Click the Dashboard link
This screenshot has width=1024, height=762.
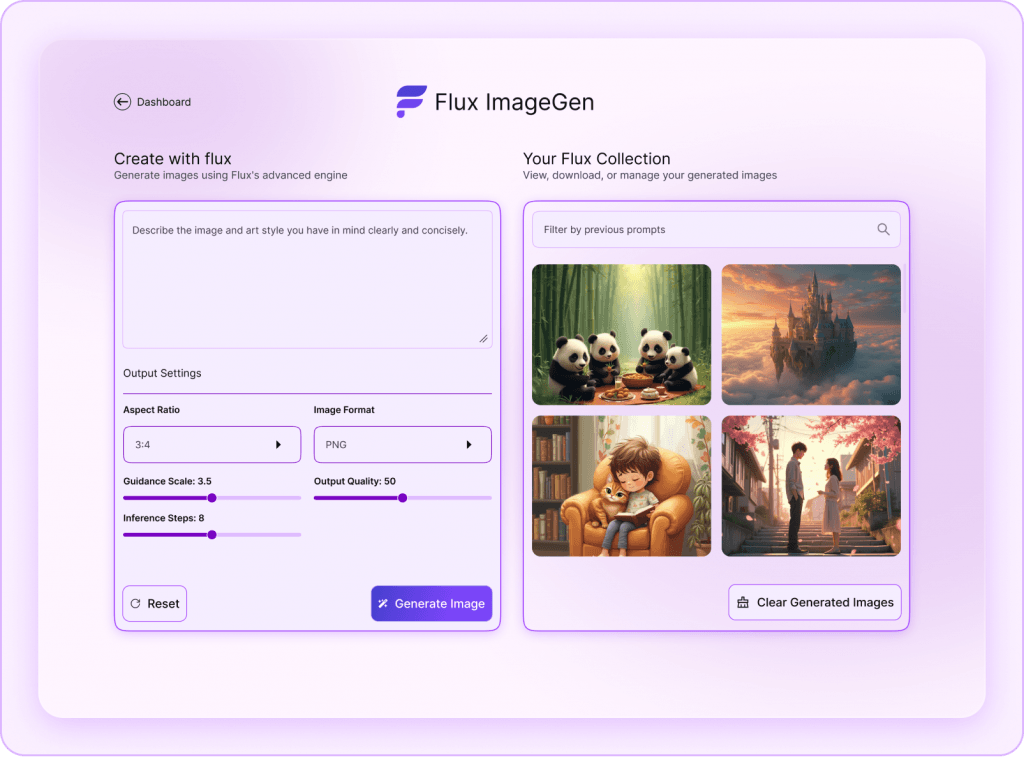[x=163, y=102]
